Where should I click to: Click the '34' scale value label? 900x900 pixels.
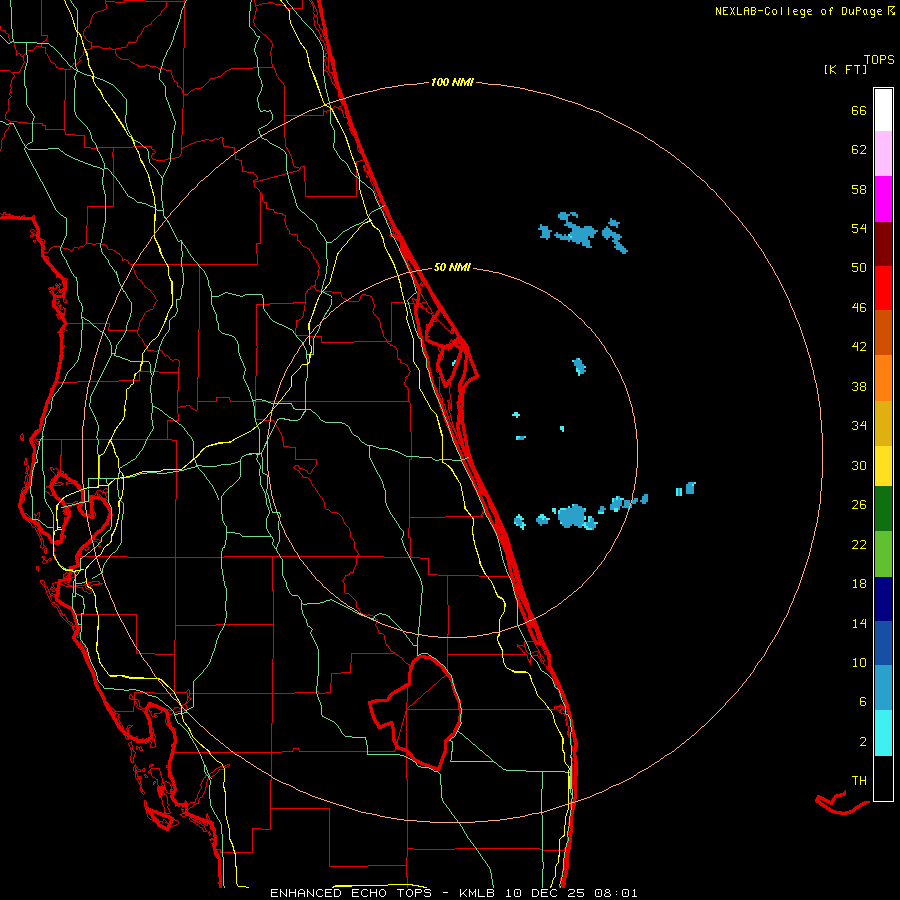(859, 425)
